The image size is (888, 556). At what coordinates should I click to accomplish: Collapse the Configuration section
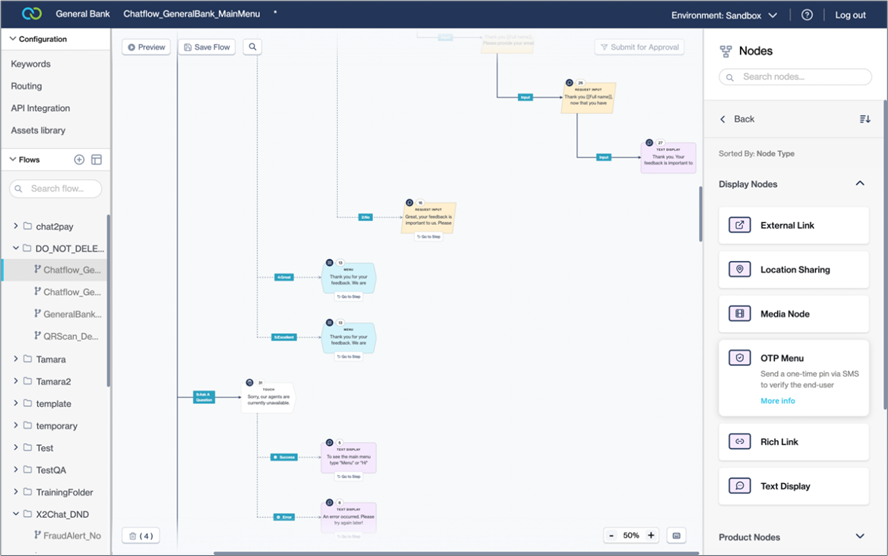coord(12,39)
